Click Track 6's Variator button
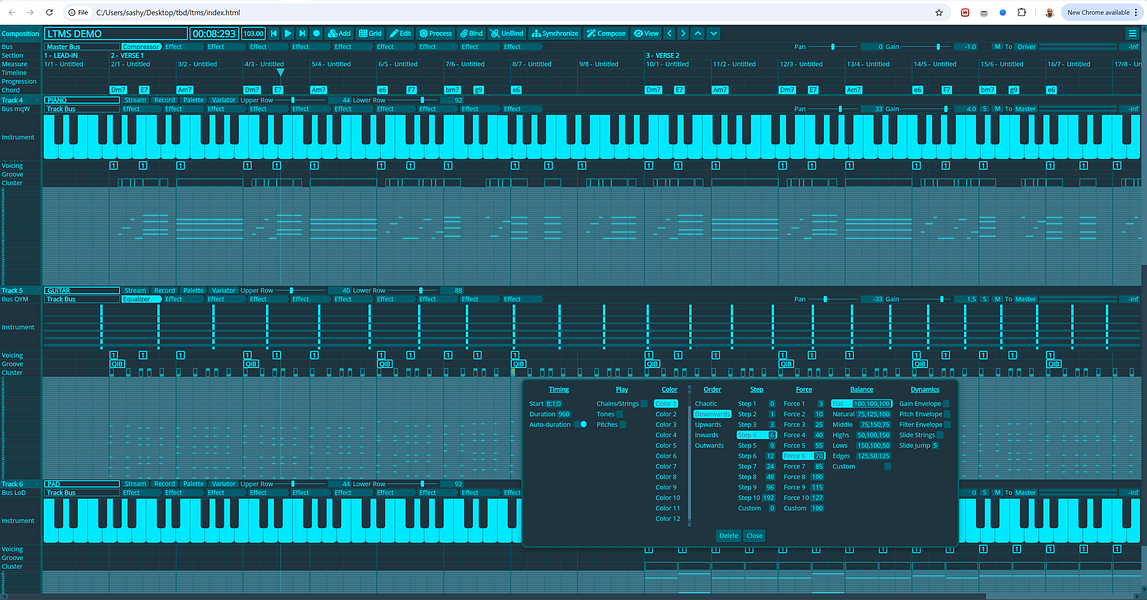Viewport: 1147px width, 600px height. click(x=223, y=484)
